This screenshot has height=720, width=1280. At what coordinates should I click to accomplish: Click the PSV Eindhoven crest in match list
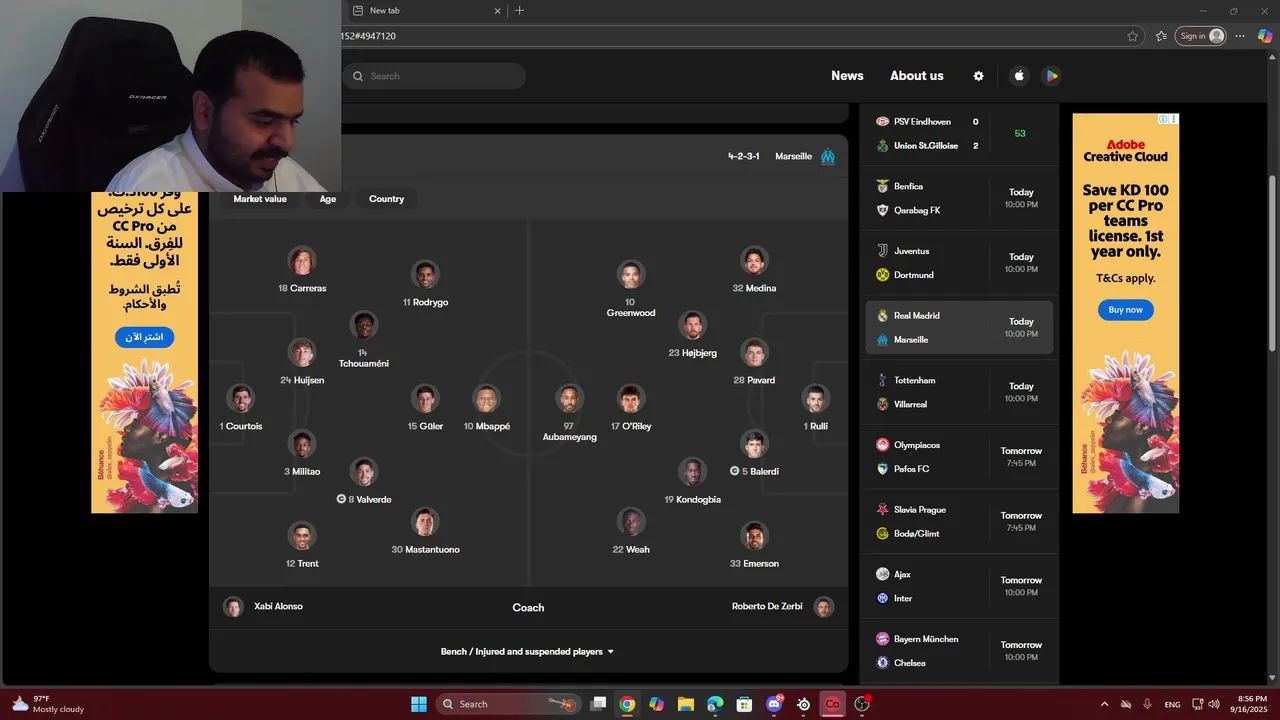(x=882, y=121)
